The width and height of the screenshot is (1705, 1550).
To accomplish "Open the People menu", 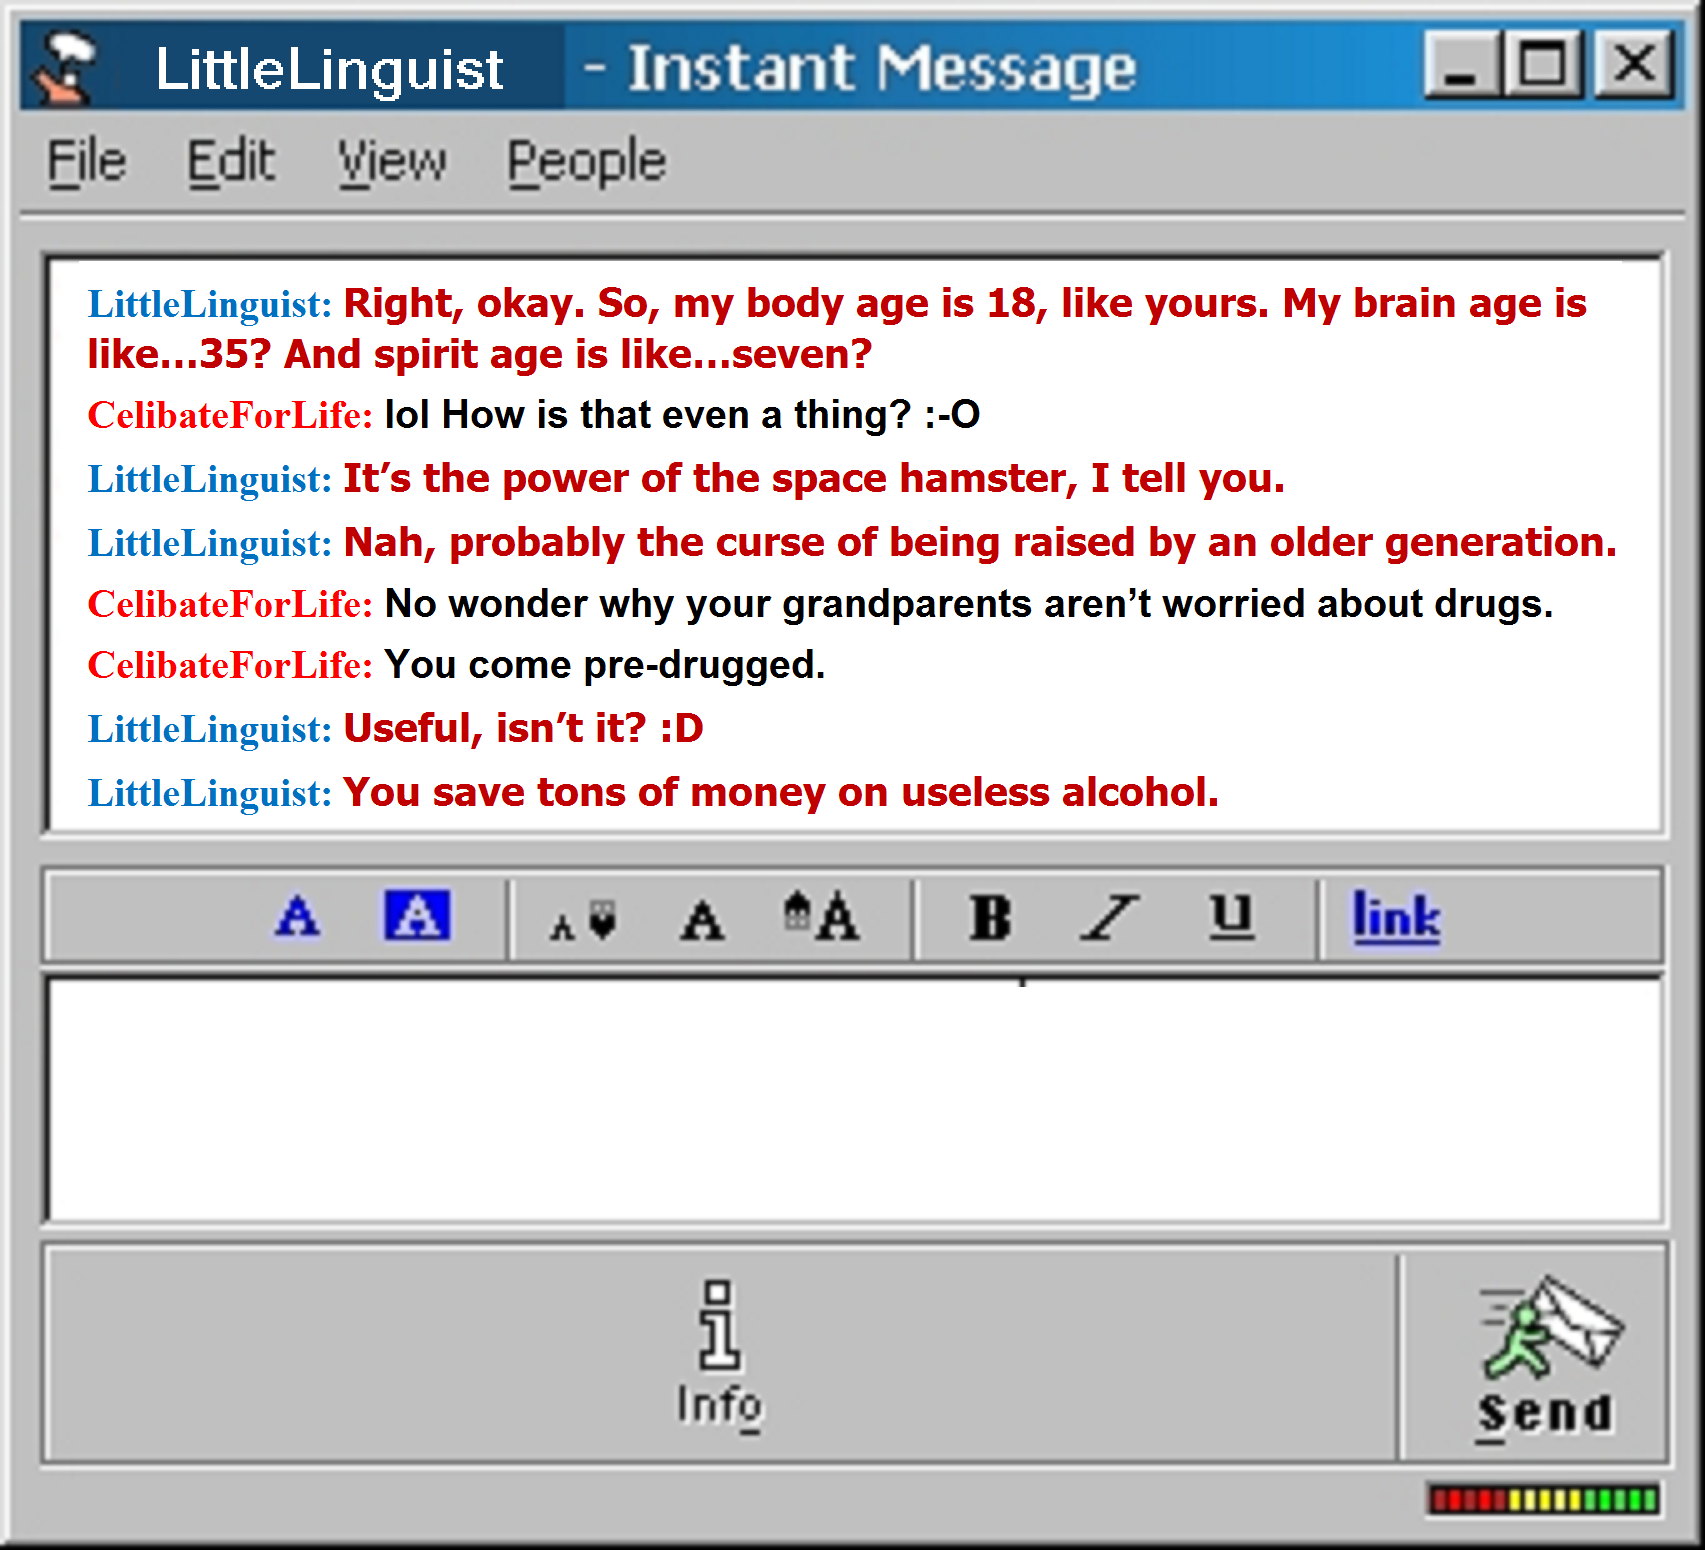I will pyautogui.click(x=586, y=162).
